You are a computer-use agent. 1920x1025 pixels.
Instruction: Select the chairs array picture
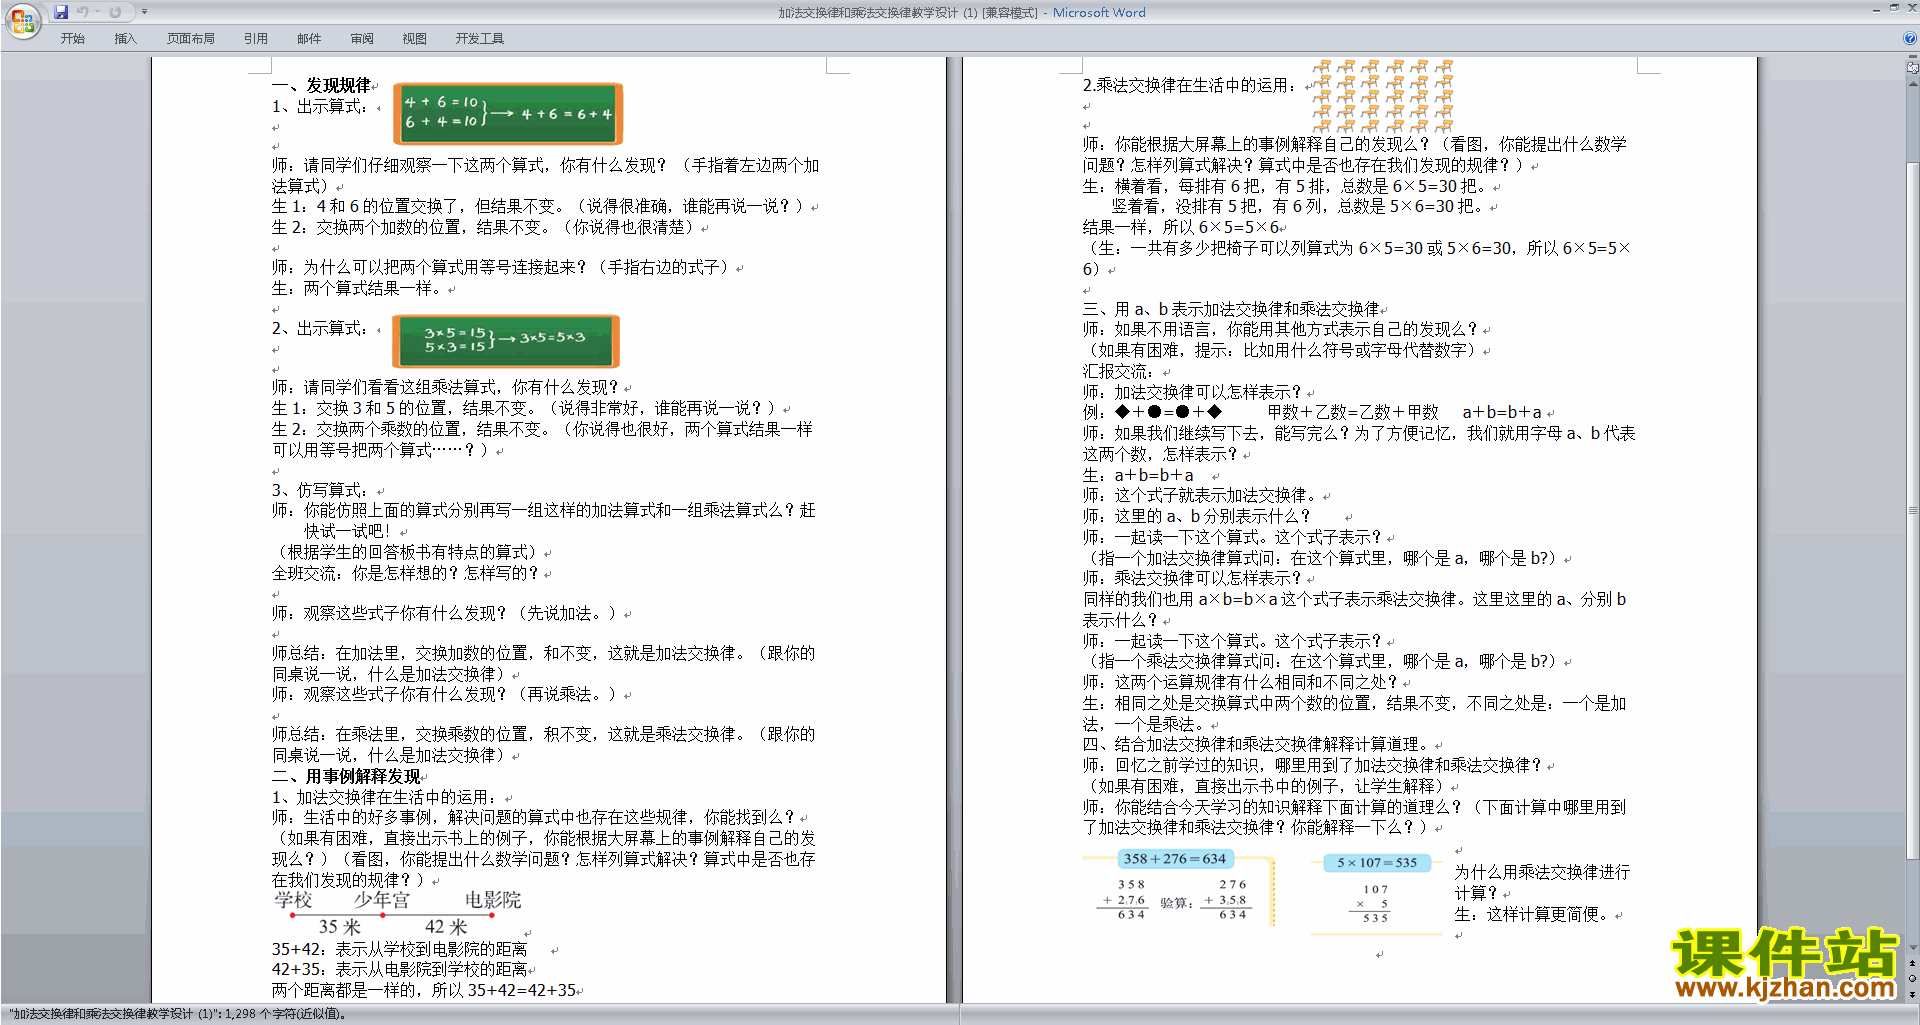tap(1383, 96)
